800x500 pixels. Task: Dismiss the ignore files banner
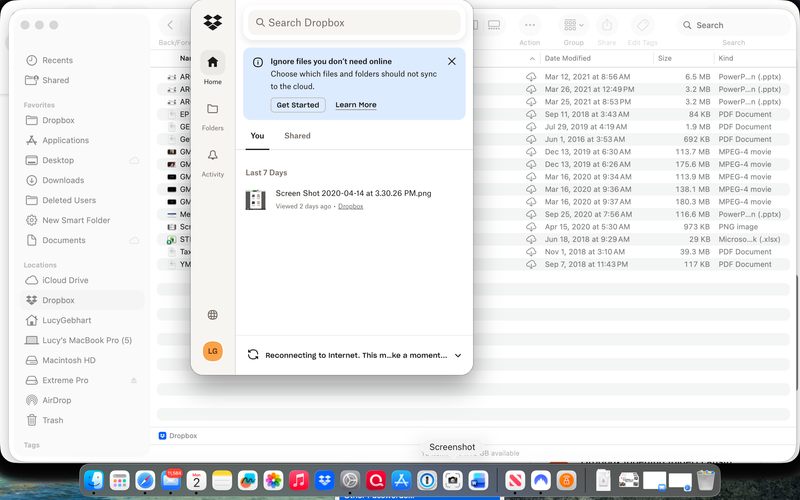(451, 62)
